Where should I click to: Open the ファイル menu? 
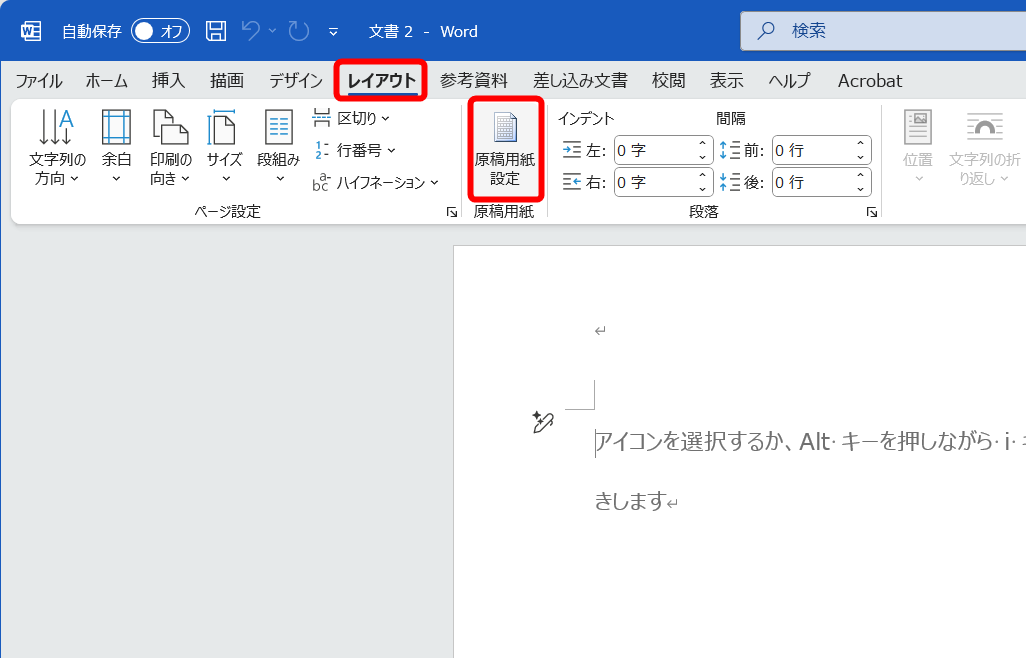click(x=38, y=80)
